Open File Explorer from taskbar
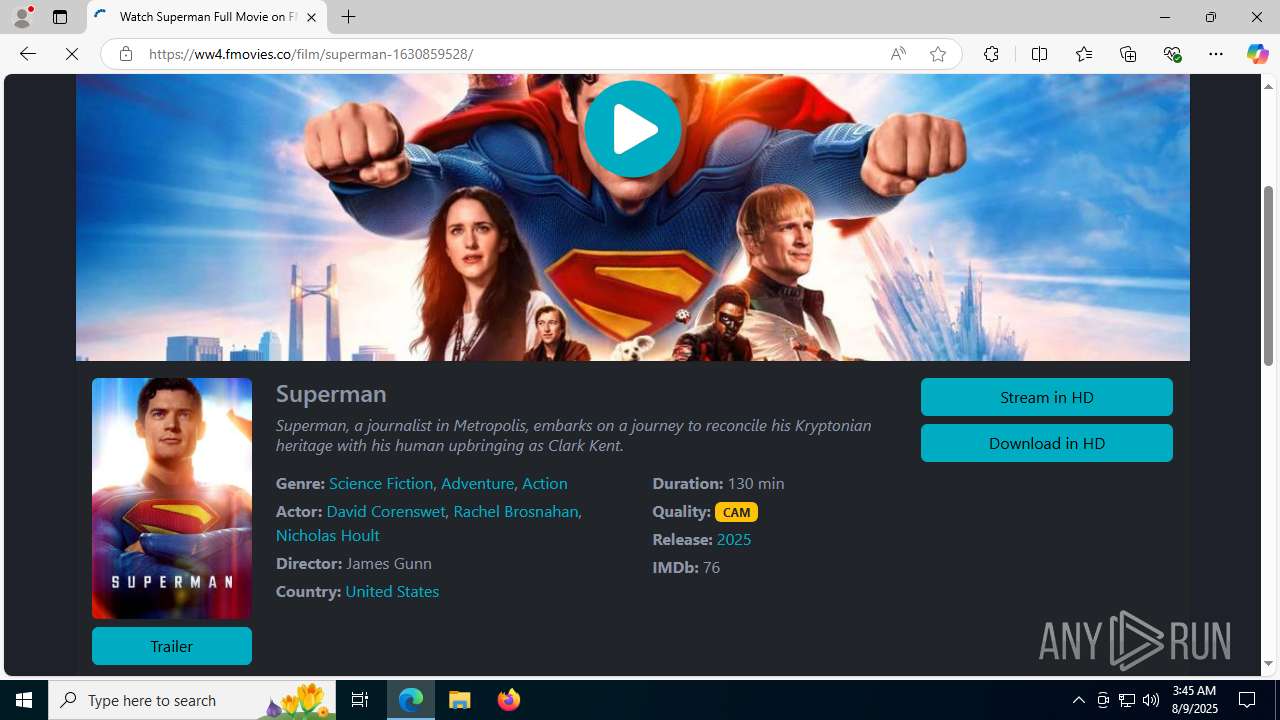 [x=460, y=700]
